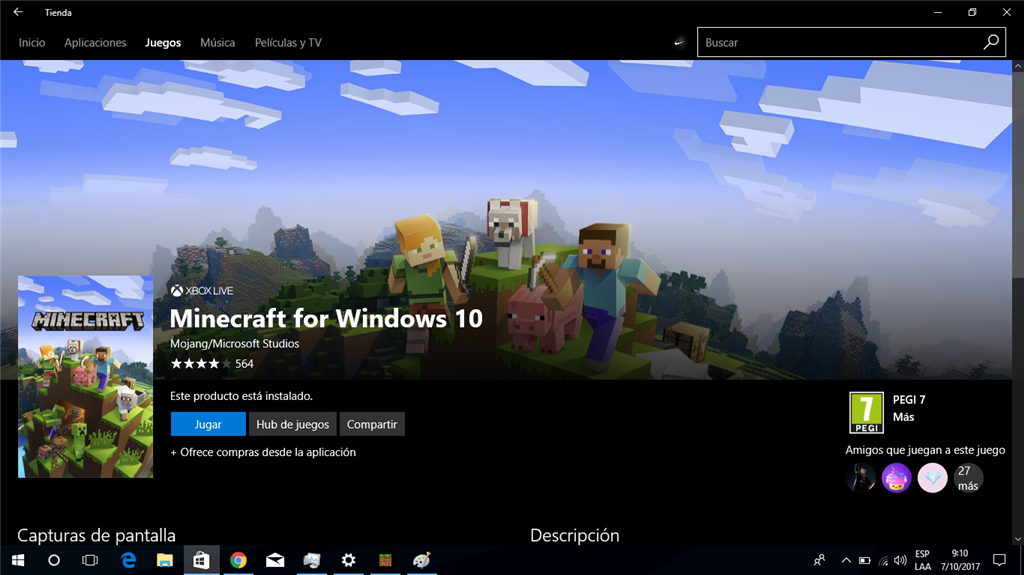Switch to the Aplicaciones tab

coord(95,42)
